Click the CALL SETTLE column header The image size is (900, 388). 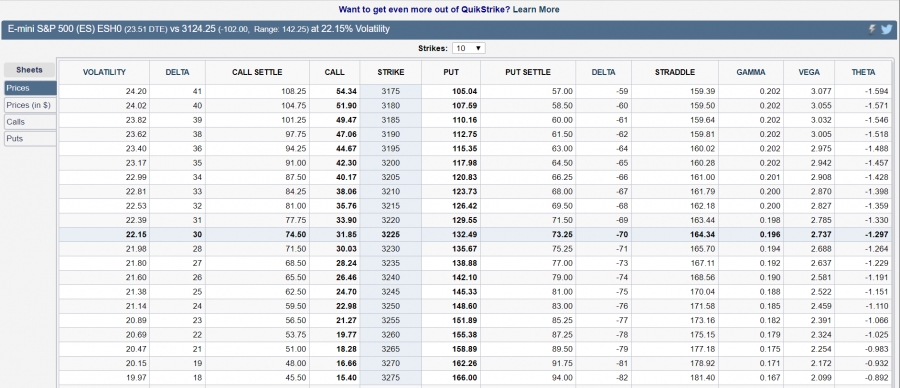(x=257, y=72)
